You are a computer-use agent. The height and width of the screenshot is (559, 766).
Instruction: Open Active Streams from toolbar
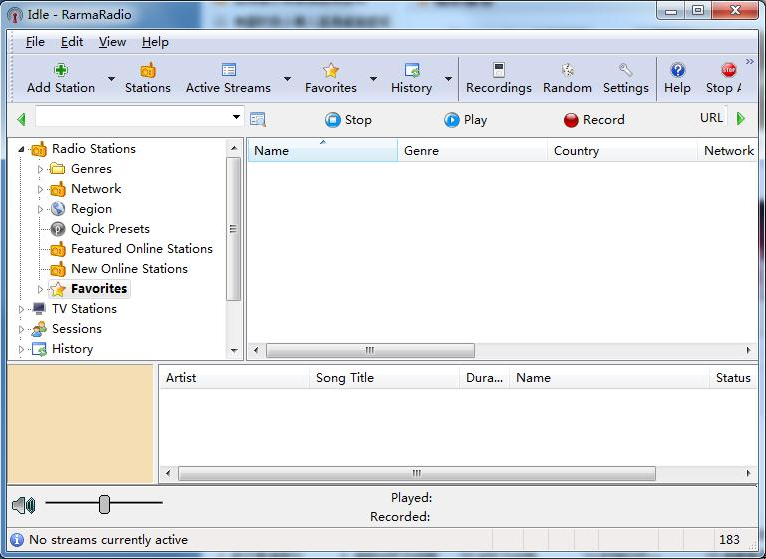228,71
